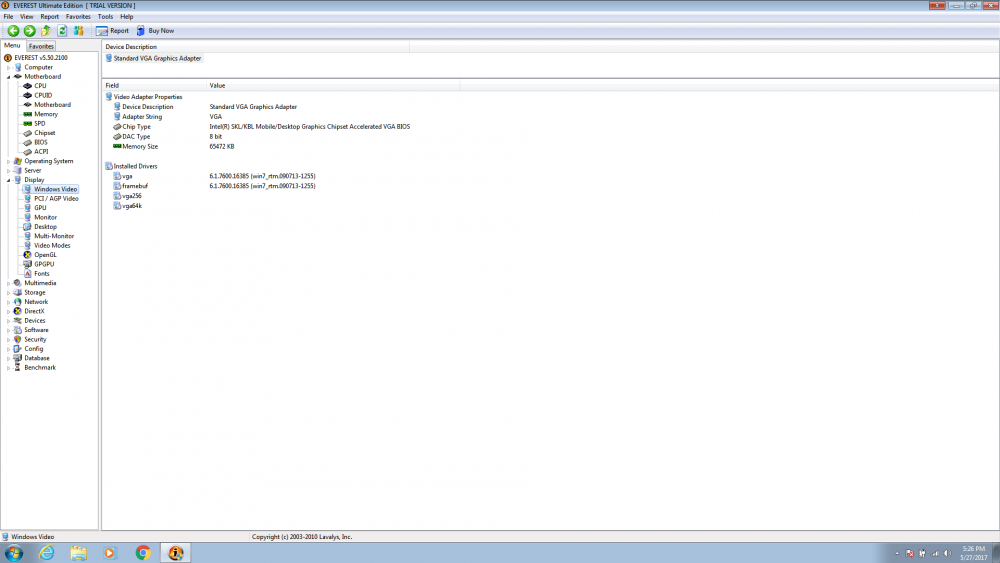Screen dimensions: 1000x563
Task: Select SPD in the tree
Action: click(x=40, y=124)
